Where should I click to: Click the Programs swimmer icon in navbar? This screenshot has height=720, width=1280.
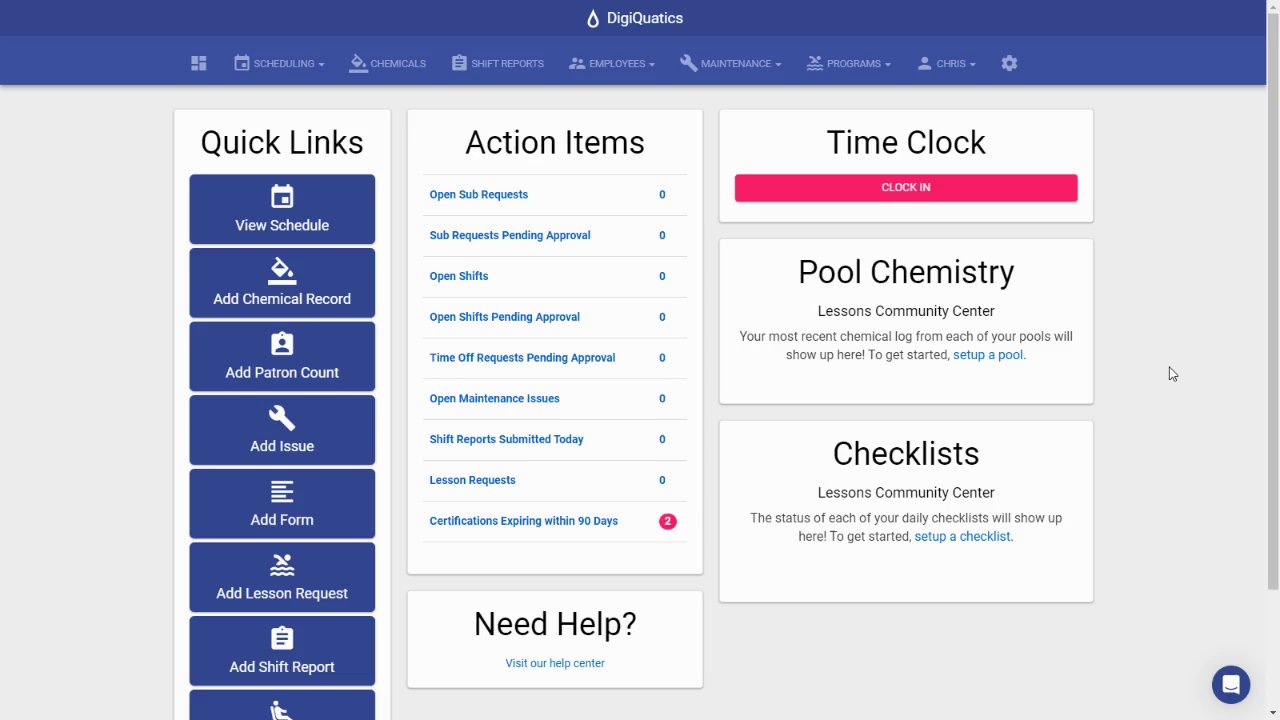[x=815, y=63]
